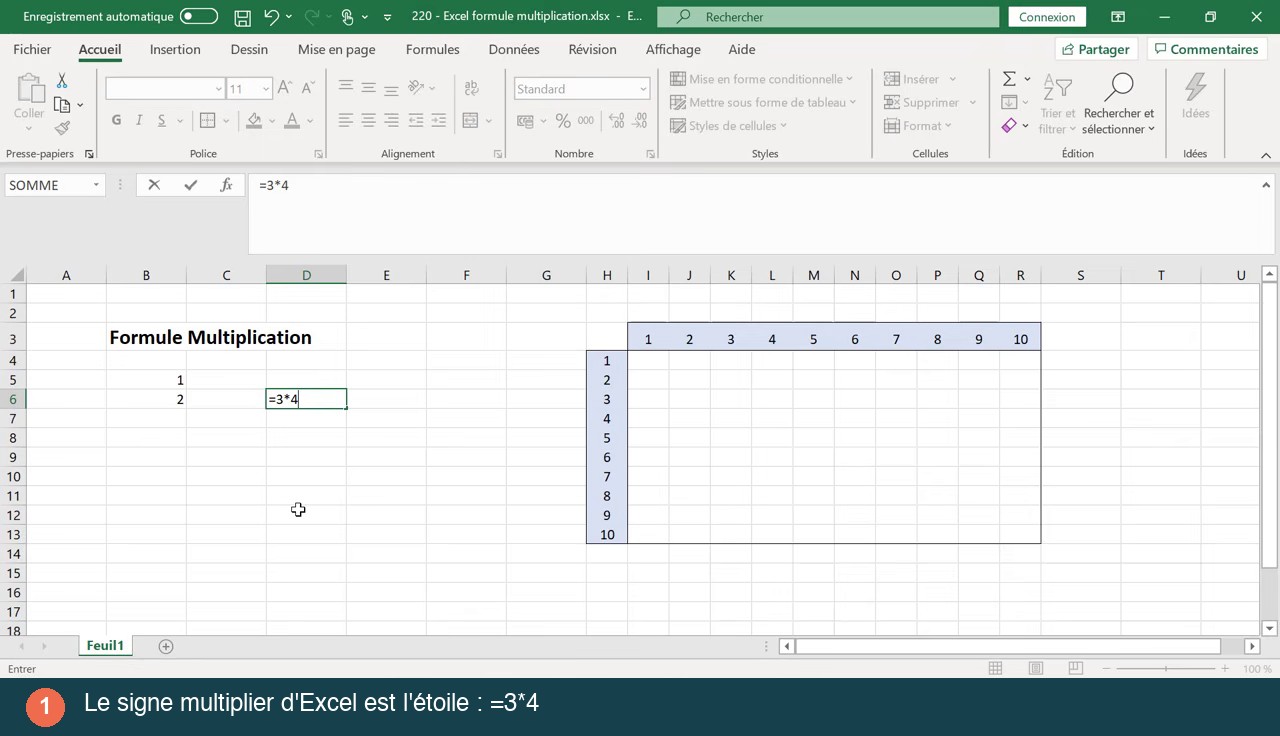Image resolution: width=1280 pixels, height=736 pixels.
Task: Select the Feuil1 sheet tab
Action: pyautogui.click(x=105, y=646)
